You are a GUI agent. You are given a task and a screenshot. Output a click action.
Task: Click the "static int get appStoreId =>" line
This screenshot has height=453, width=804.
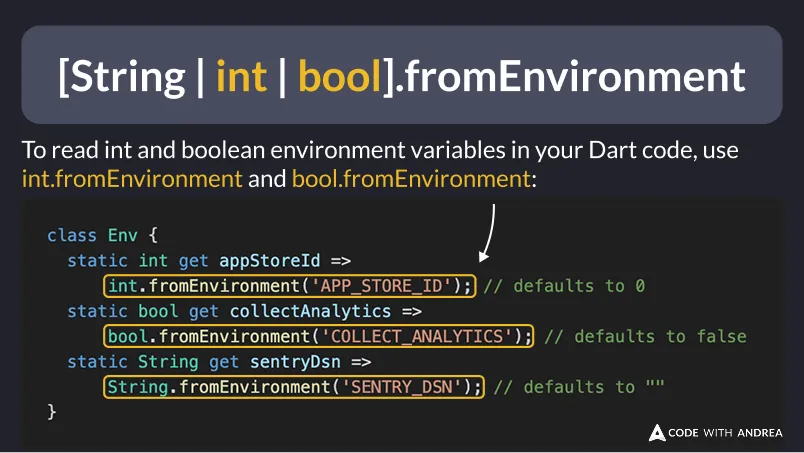point(209,261)
